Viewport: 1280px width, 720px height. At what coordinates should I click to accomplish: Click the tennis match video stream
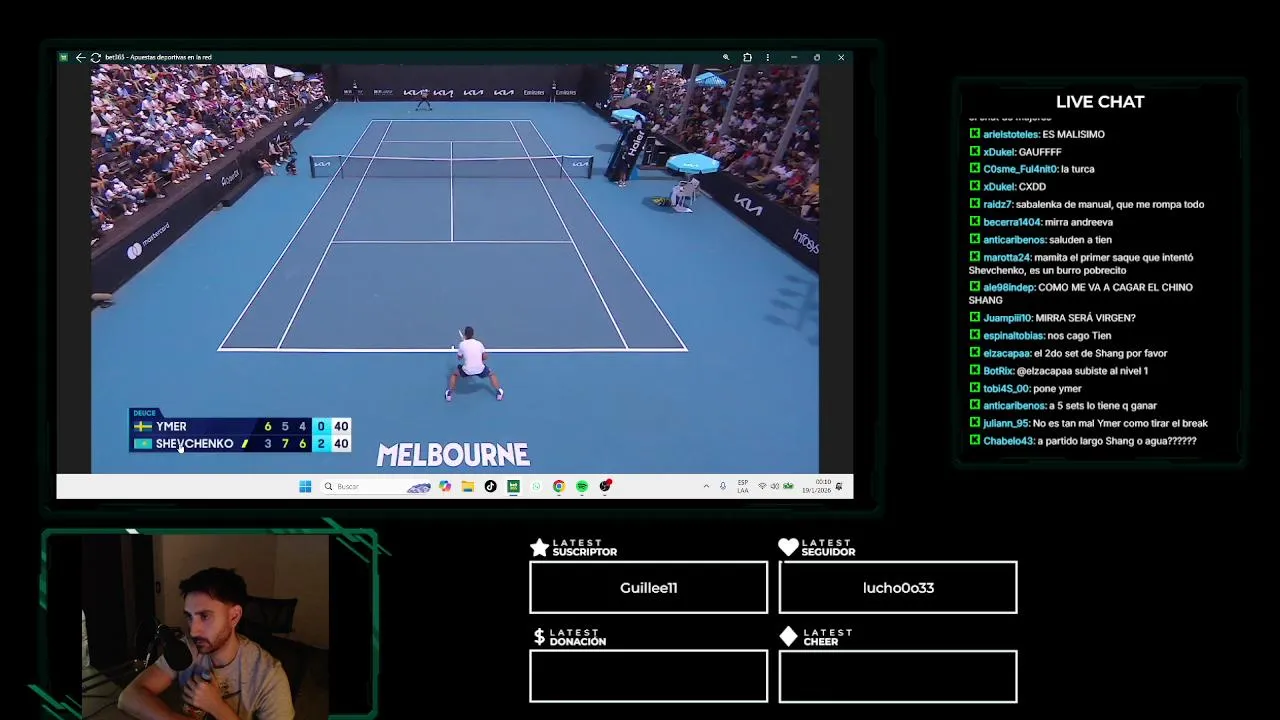[x=455, y=268]
